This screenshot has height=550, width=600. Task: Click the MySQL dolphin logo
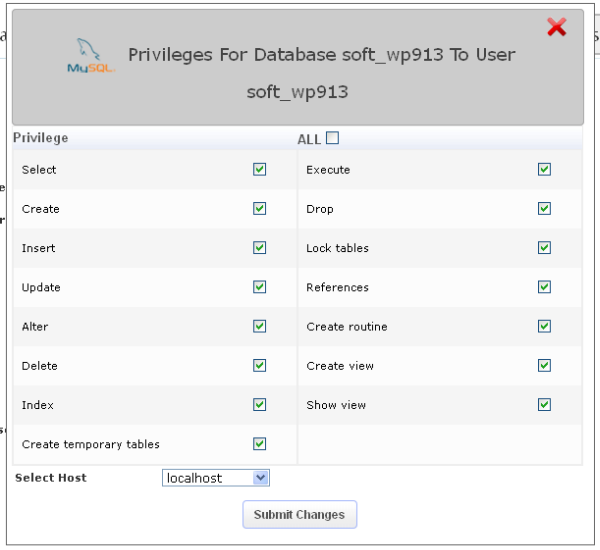[91, 55]
